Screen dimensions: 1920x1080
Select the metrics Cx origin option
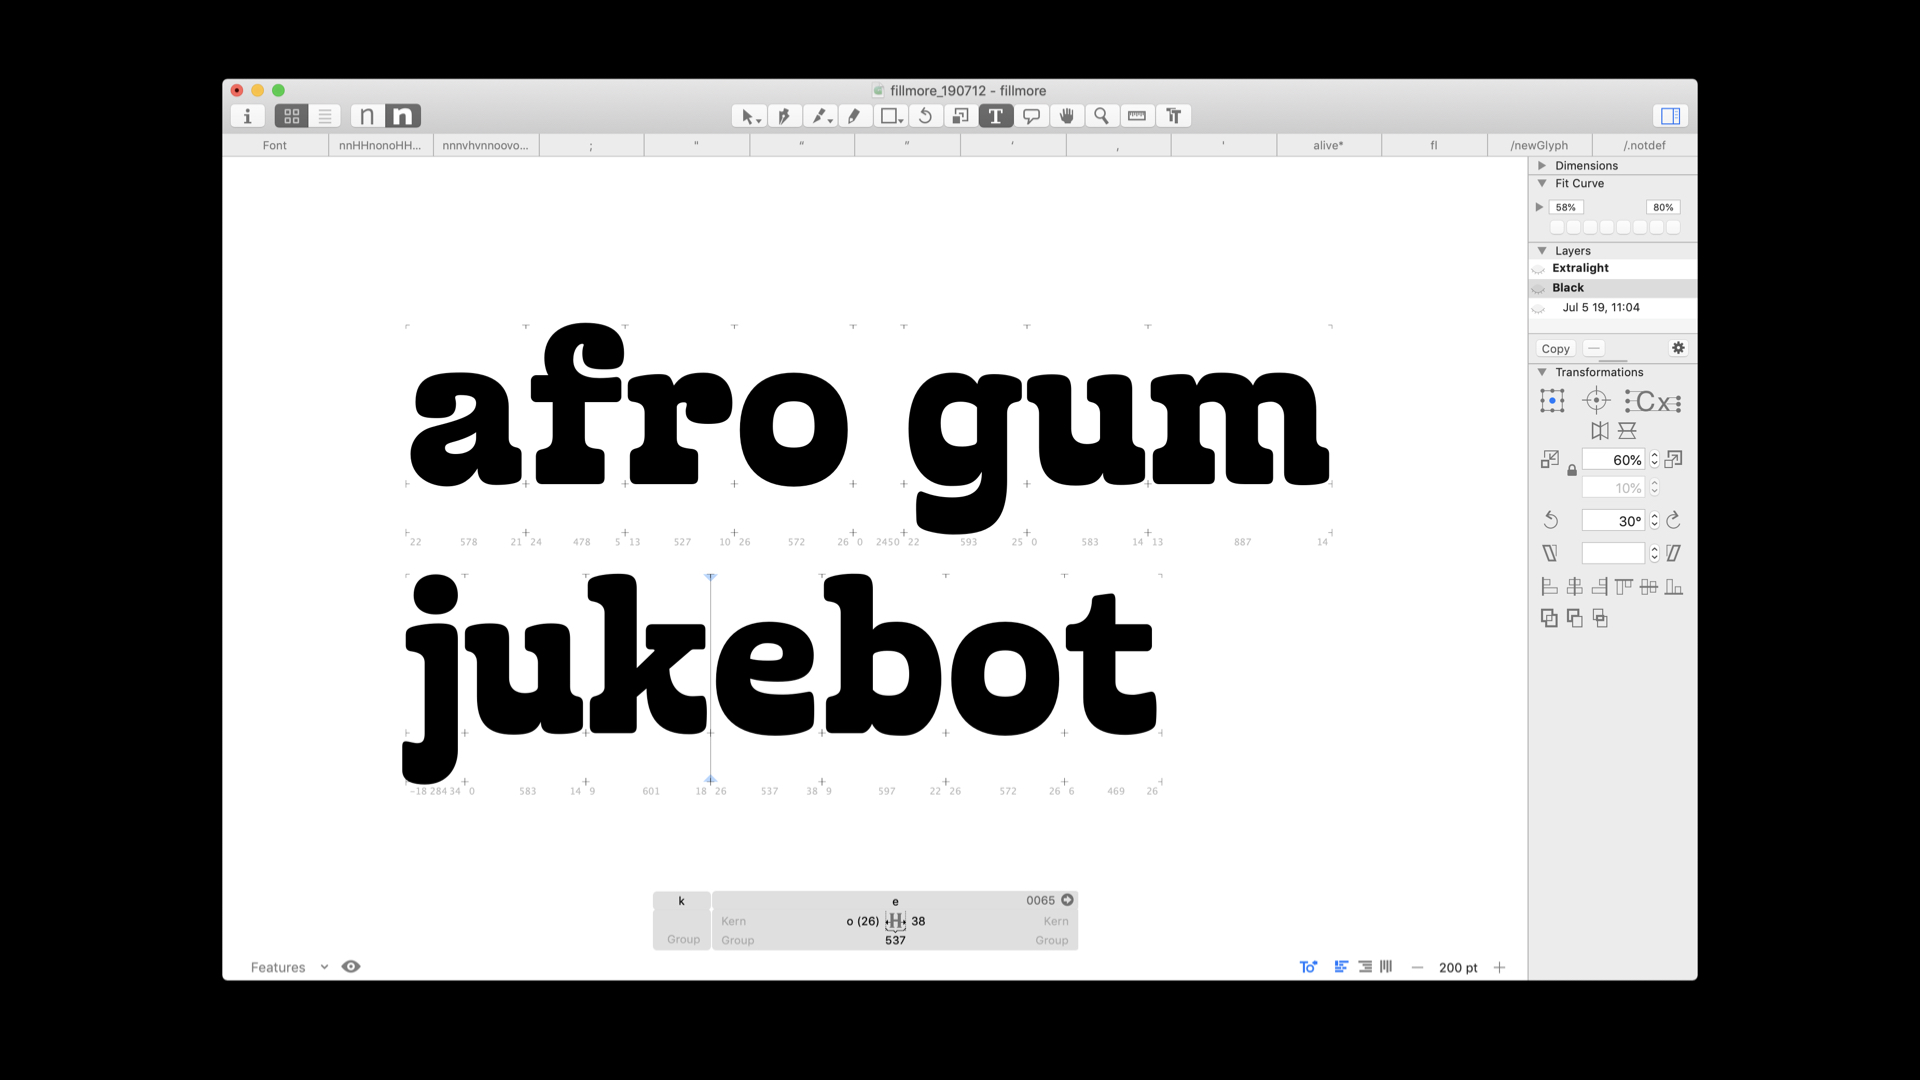[1653, 402]
